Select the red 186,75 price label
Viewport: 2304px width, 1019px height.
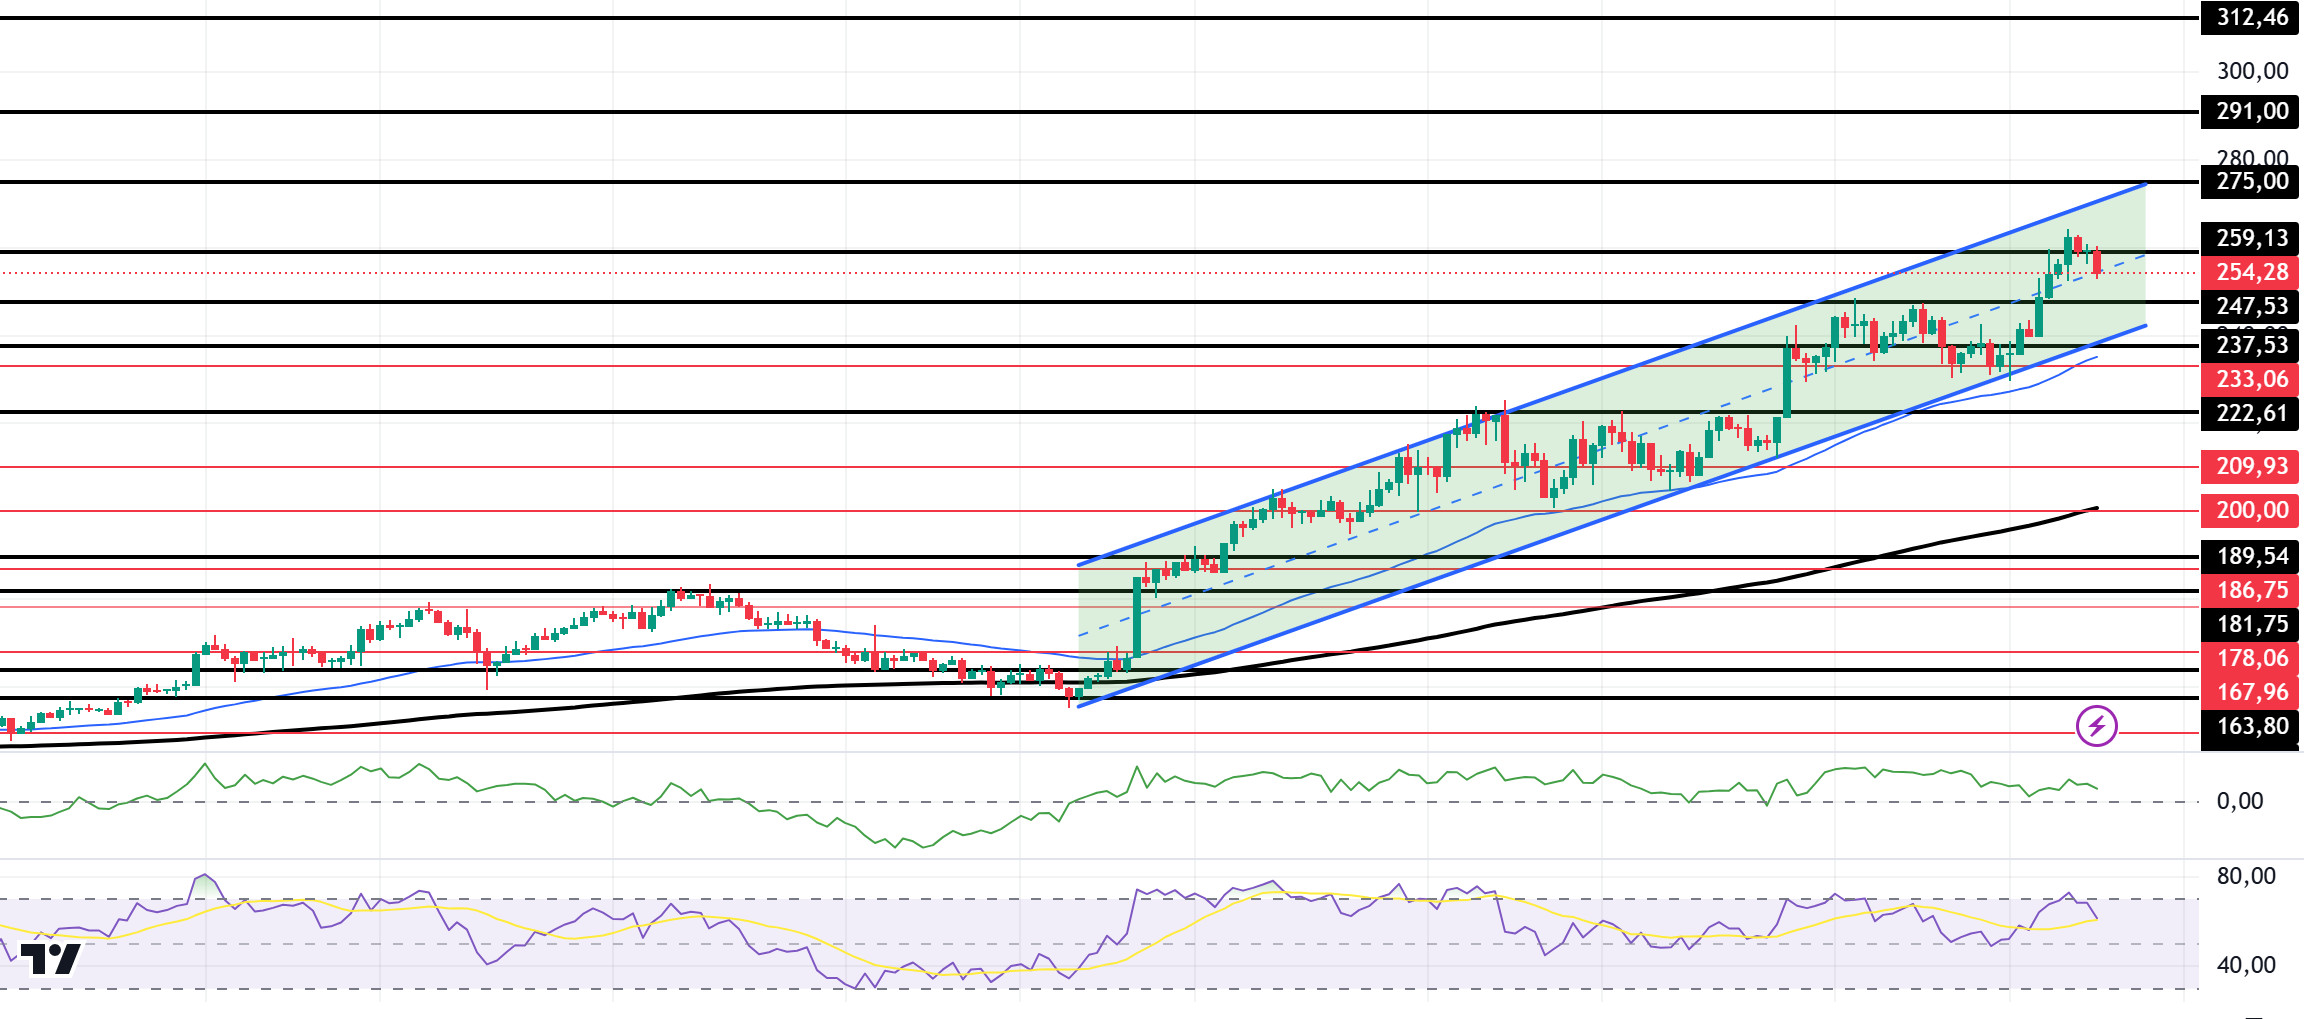click(2250, 590)
